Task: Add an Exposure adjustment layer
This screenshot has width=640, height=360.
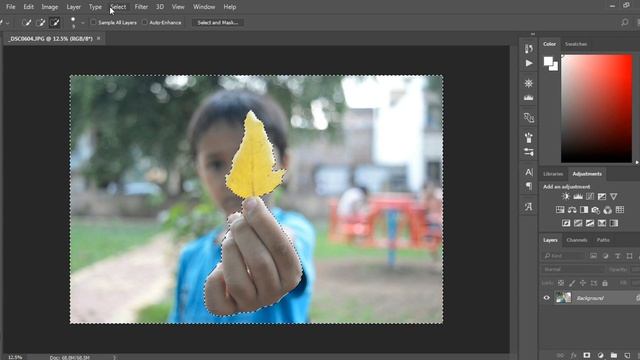Action: pos(602,197)
